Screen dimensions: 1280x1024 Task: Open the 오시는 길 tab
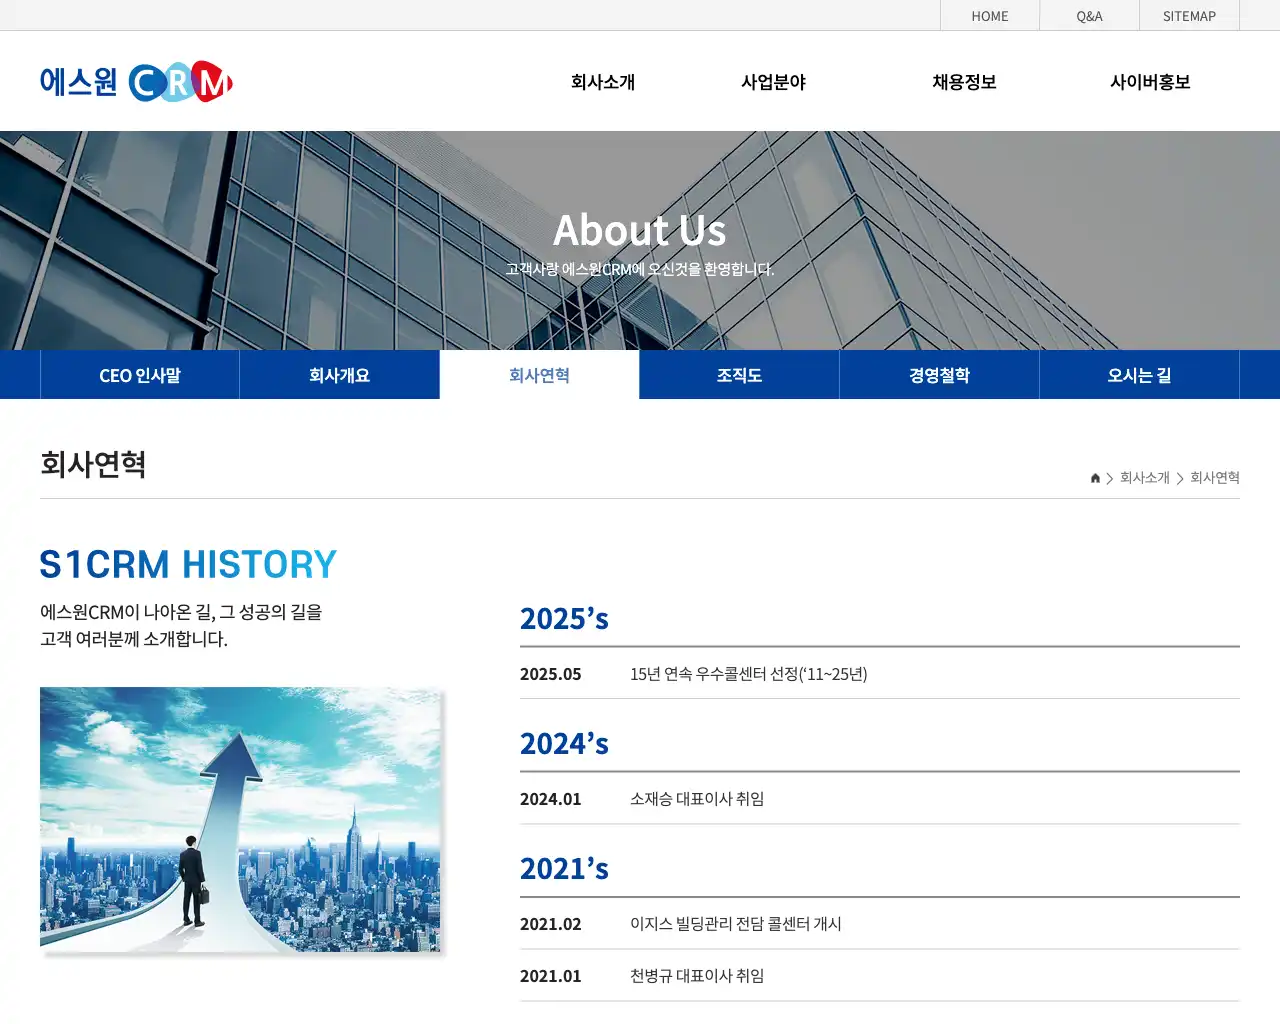point(1139,374)
